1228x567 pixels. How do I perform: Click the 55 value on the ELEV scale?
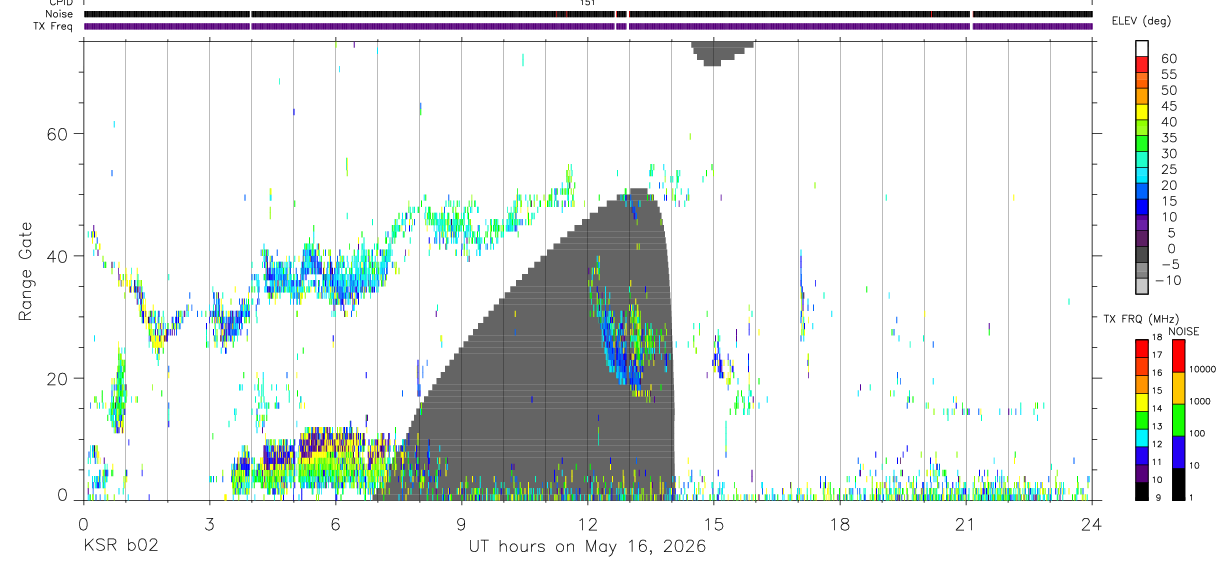[1168, 75]
